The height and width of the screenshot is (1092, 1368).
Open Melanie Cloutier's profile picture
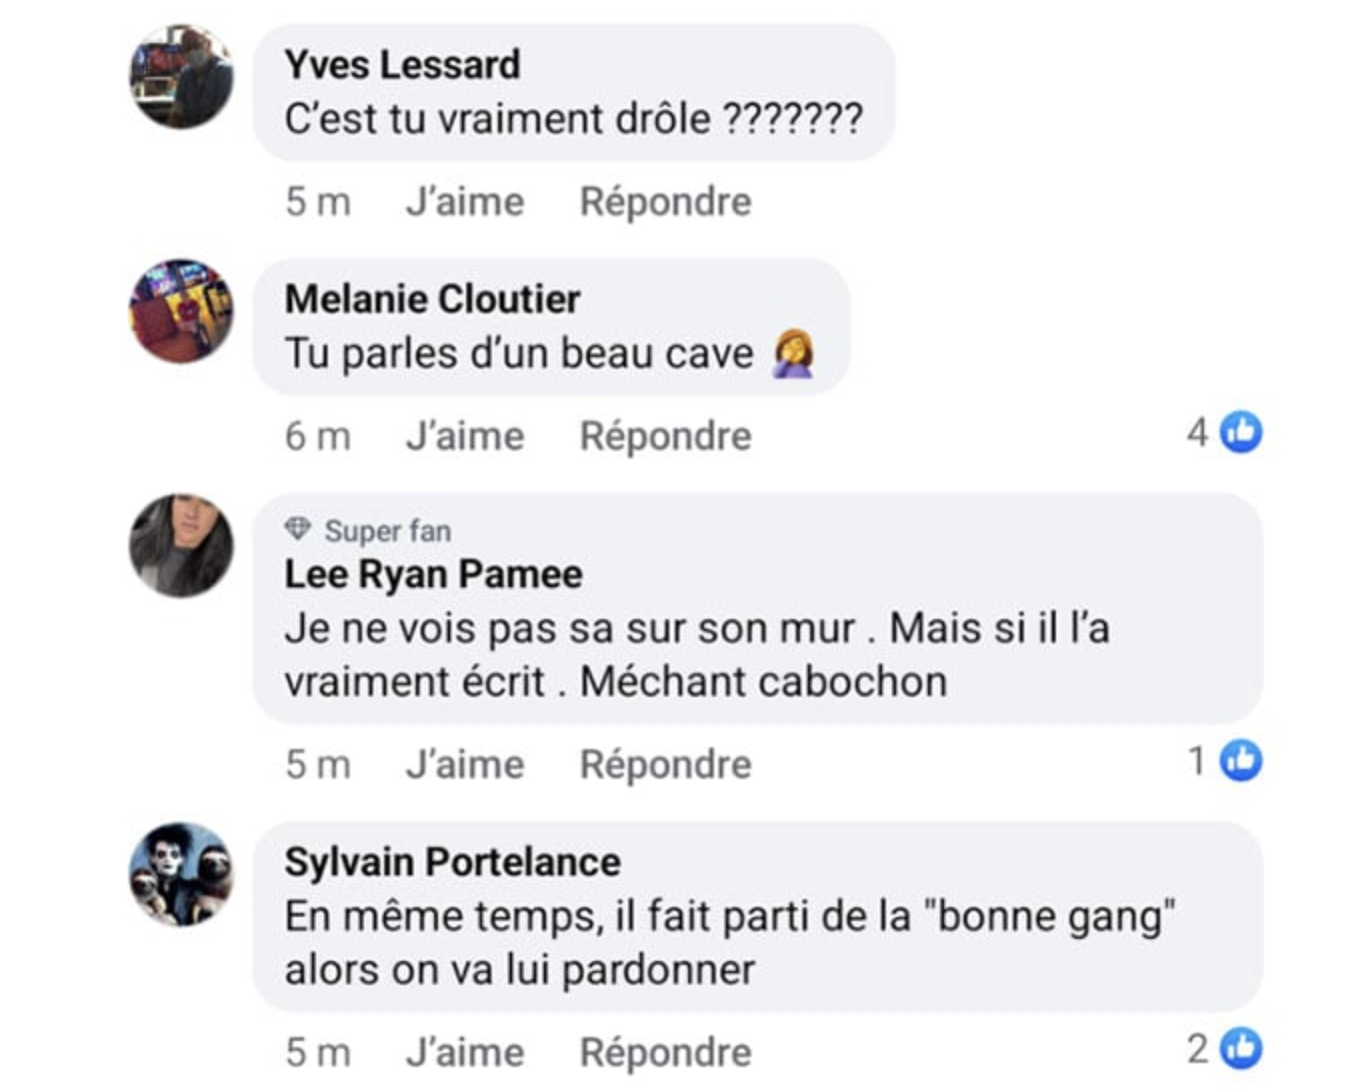tap(181, 311)
